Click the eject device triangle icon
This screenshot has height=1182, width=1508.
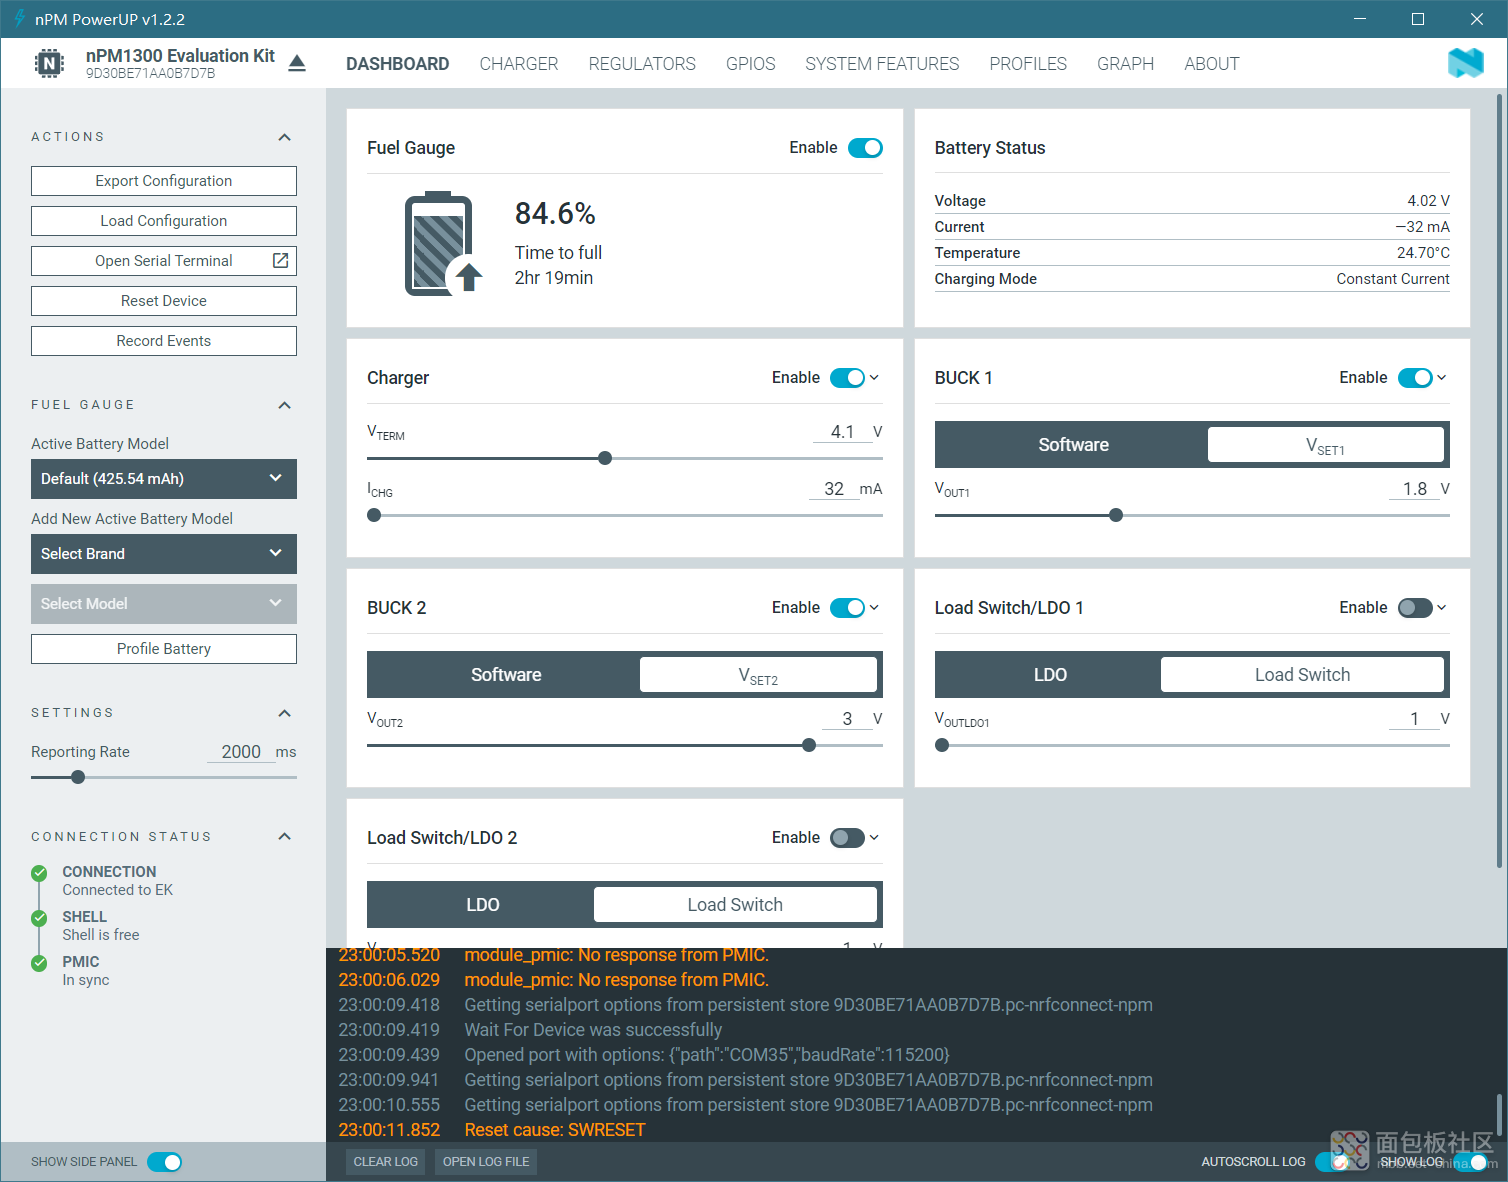click(x=297, y=64)
